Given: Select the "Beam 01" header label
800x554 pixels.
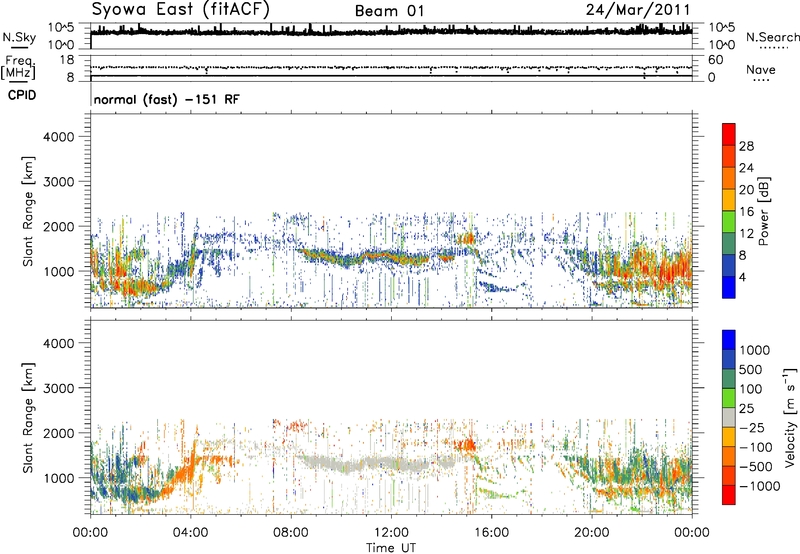Looking at the screenshot, I should point(389,11).
